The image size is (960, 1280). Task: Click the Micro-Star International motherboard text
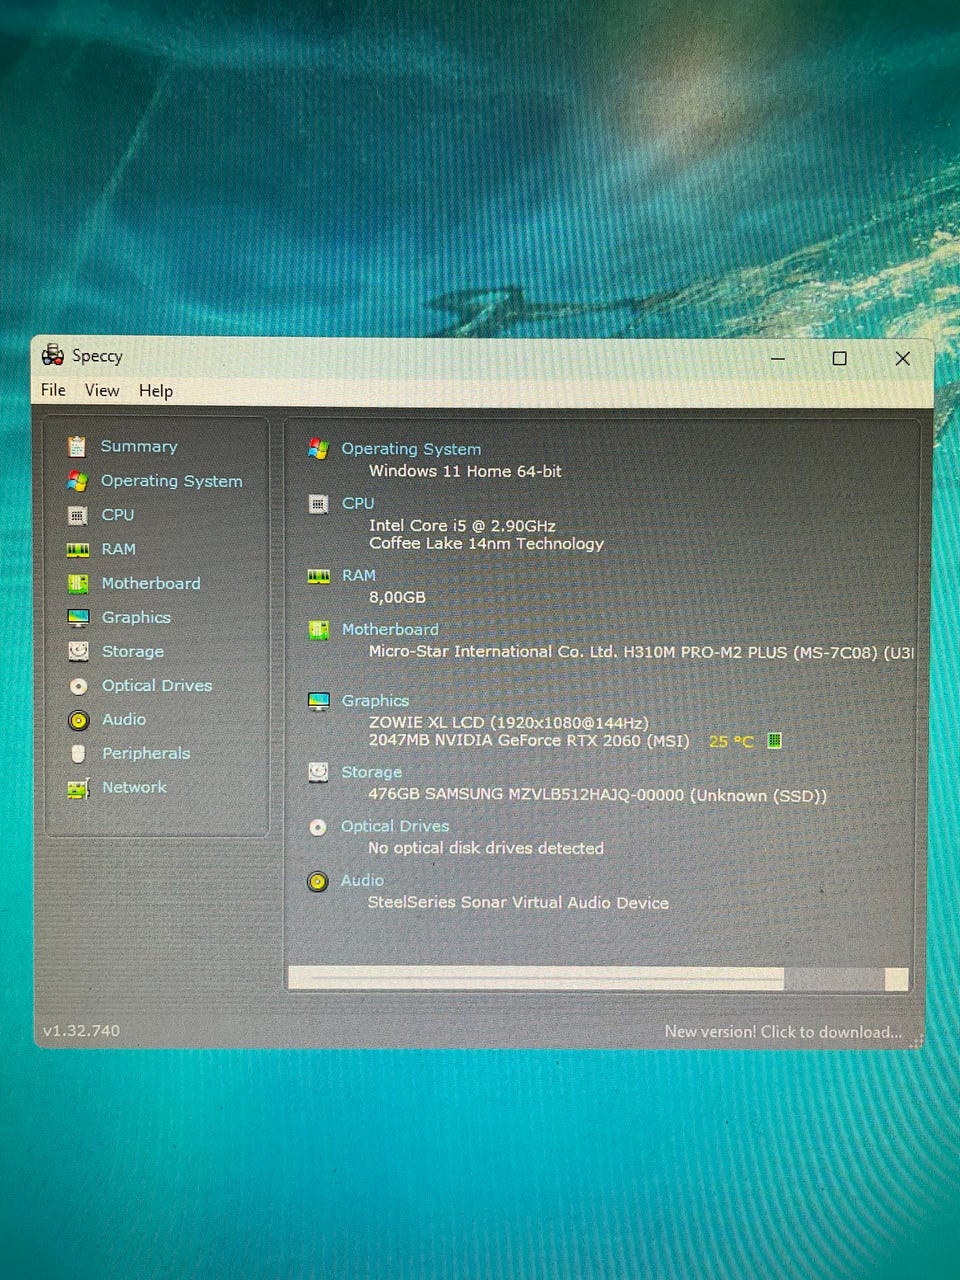(641, 652)
